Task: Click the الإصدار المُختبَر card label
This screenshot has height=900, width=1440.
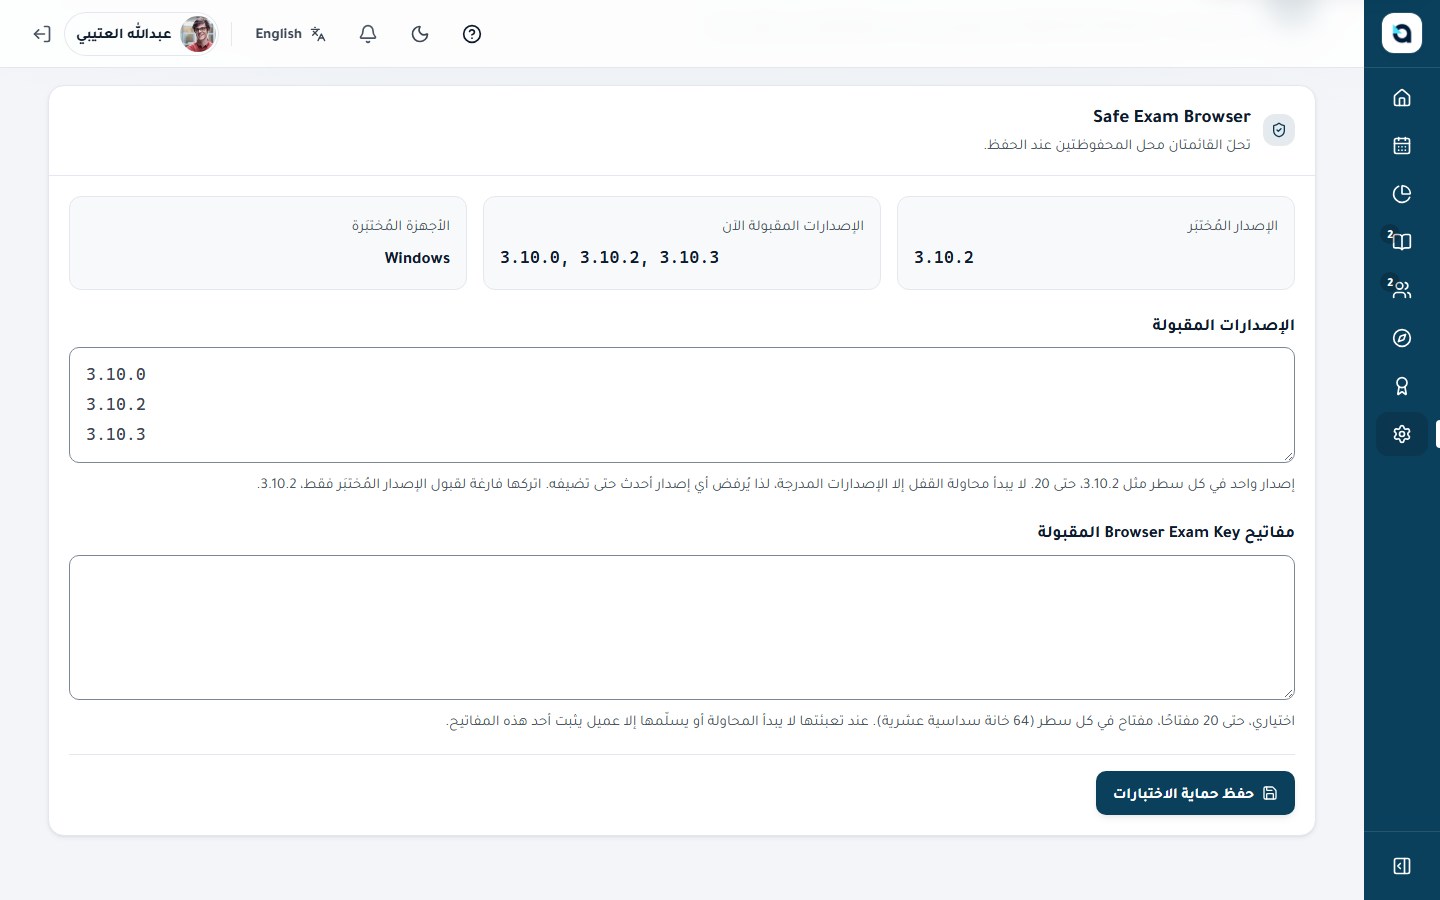Action: pos(1232,225)
